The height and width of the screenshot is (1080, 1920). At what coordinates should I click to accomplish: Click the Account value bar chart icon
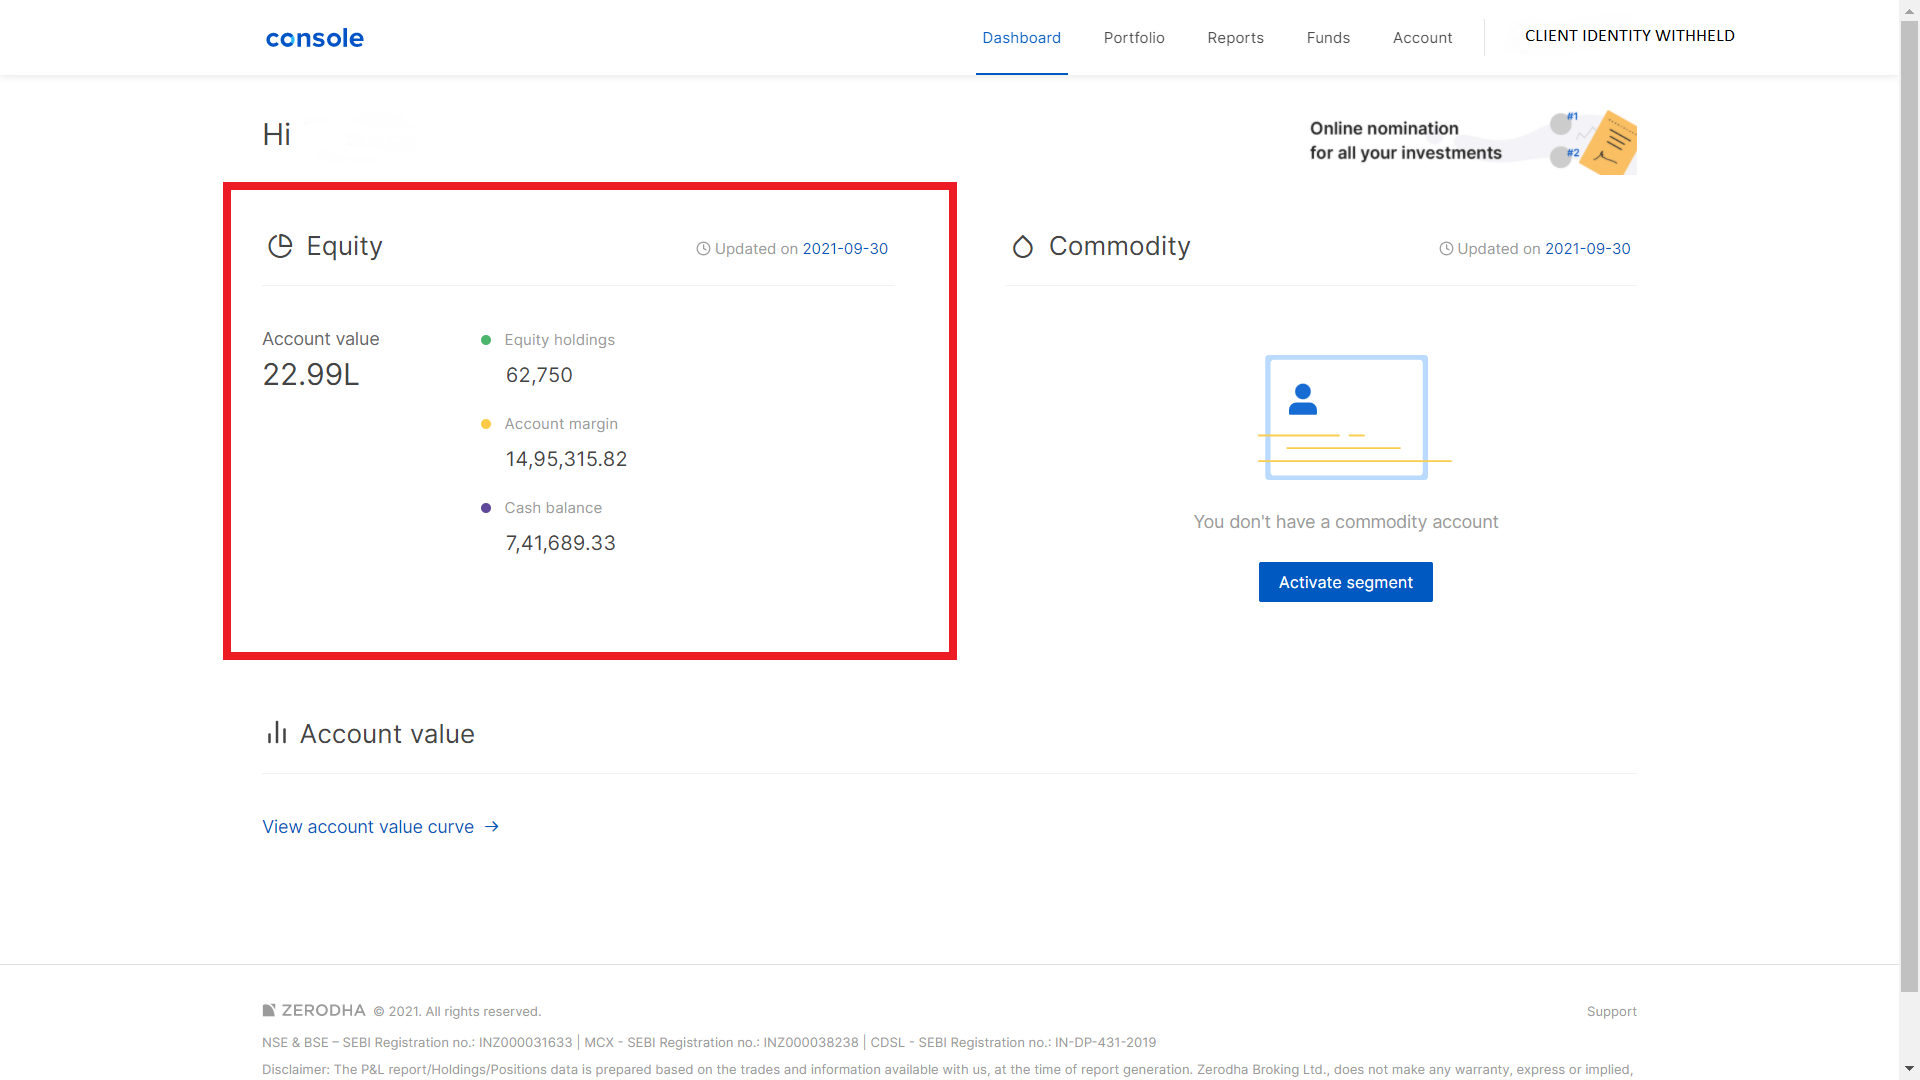point(276,733)
